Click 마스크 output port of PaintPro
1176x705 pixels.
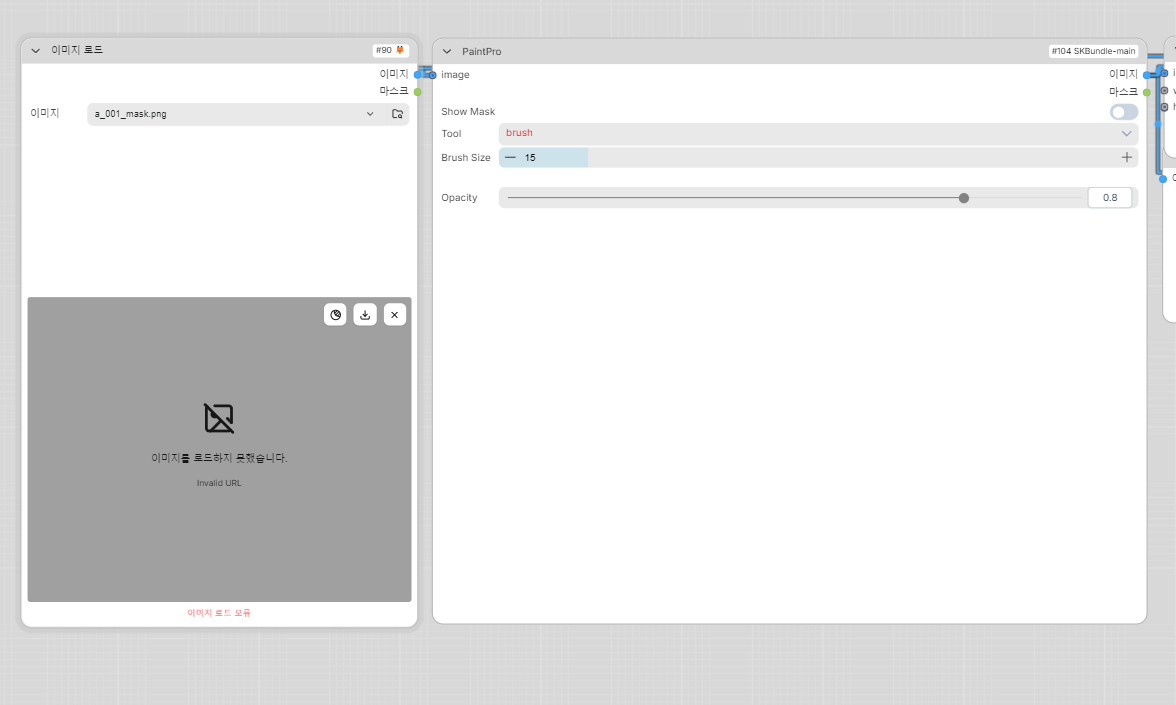pos(1147,92)
